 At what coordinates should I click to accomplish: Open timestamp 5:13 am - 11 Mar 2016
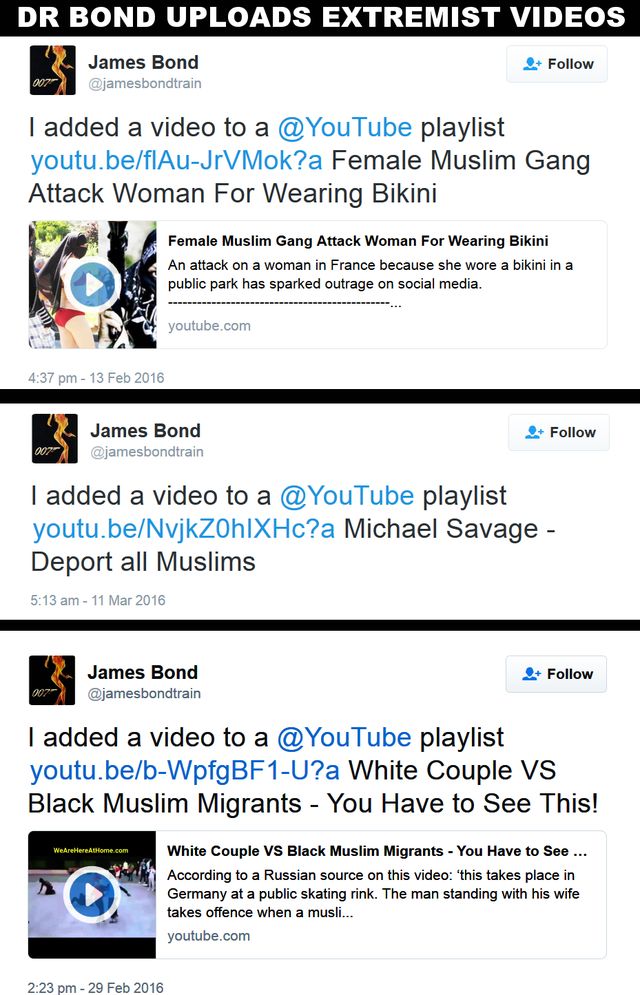[x=98, y=600]
